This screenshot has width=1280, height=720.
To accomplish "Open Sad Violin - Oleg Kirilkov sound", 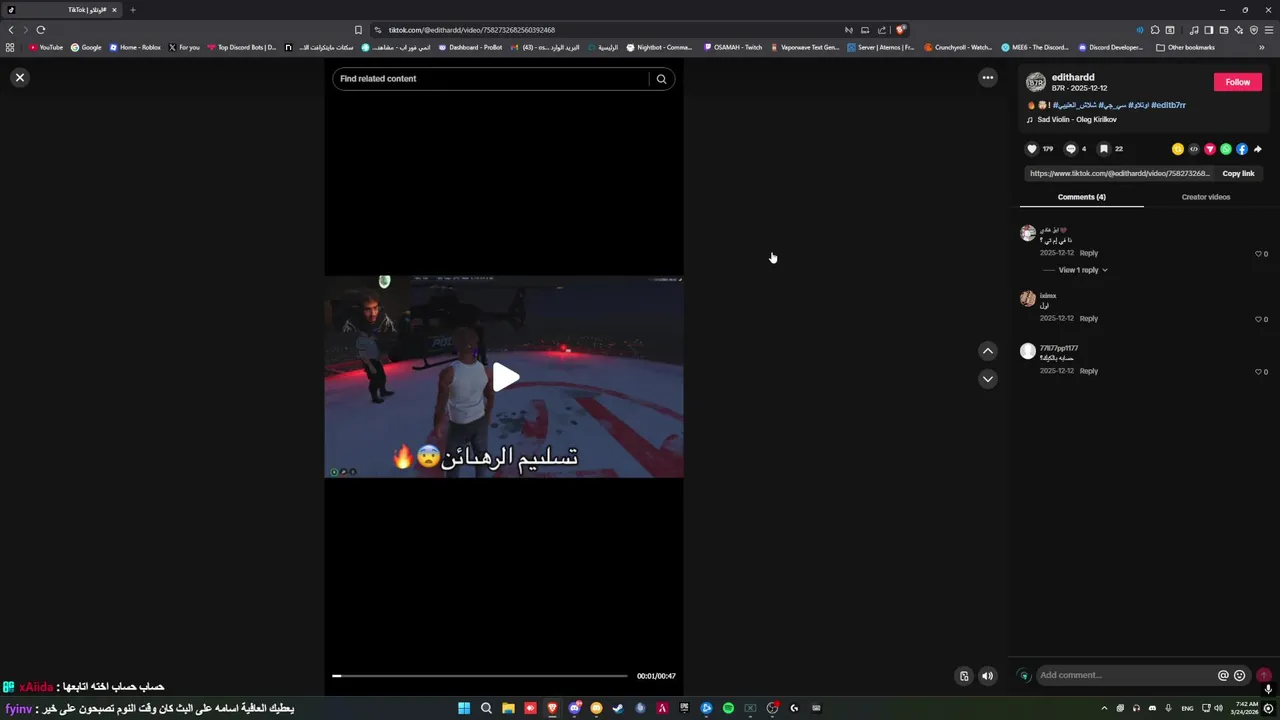I will [1077, 120].
